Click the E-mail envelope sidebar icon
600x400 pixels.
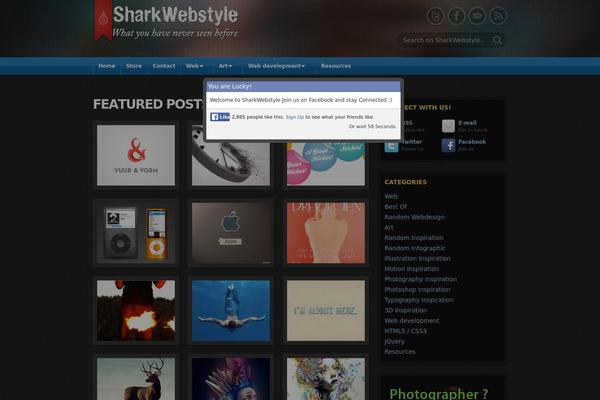[x=448, y=126]
